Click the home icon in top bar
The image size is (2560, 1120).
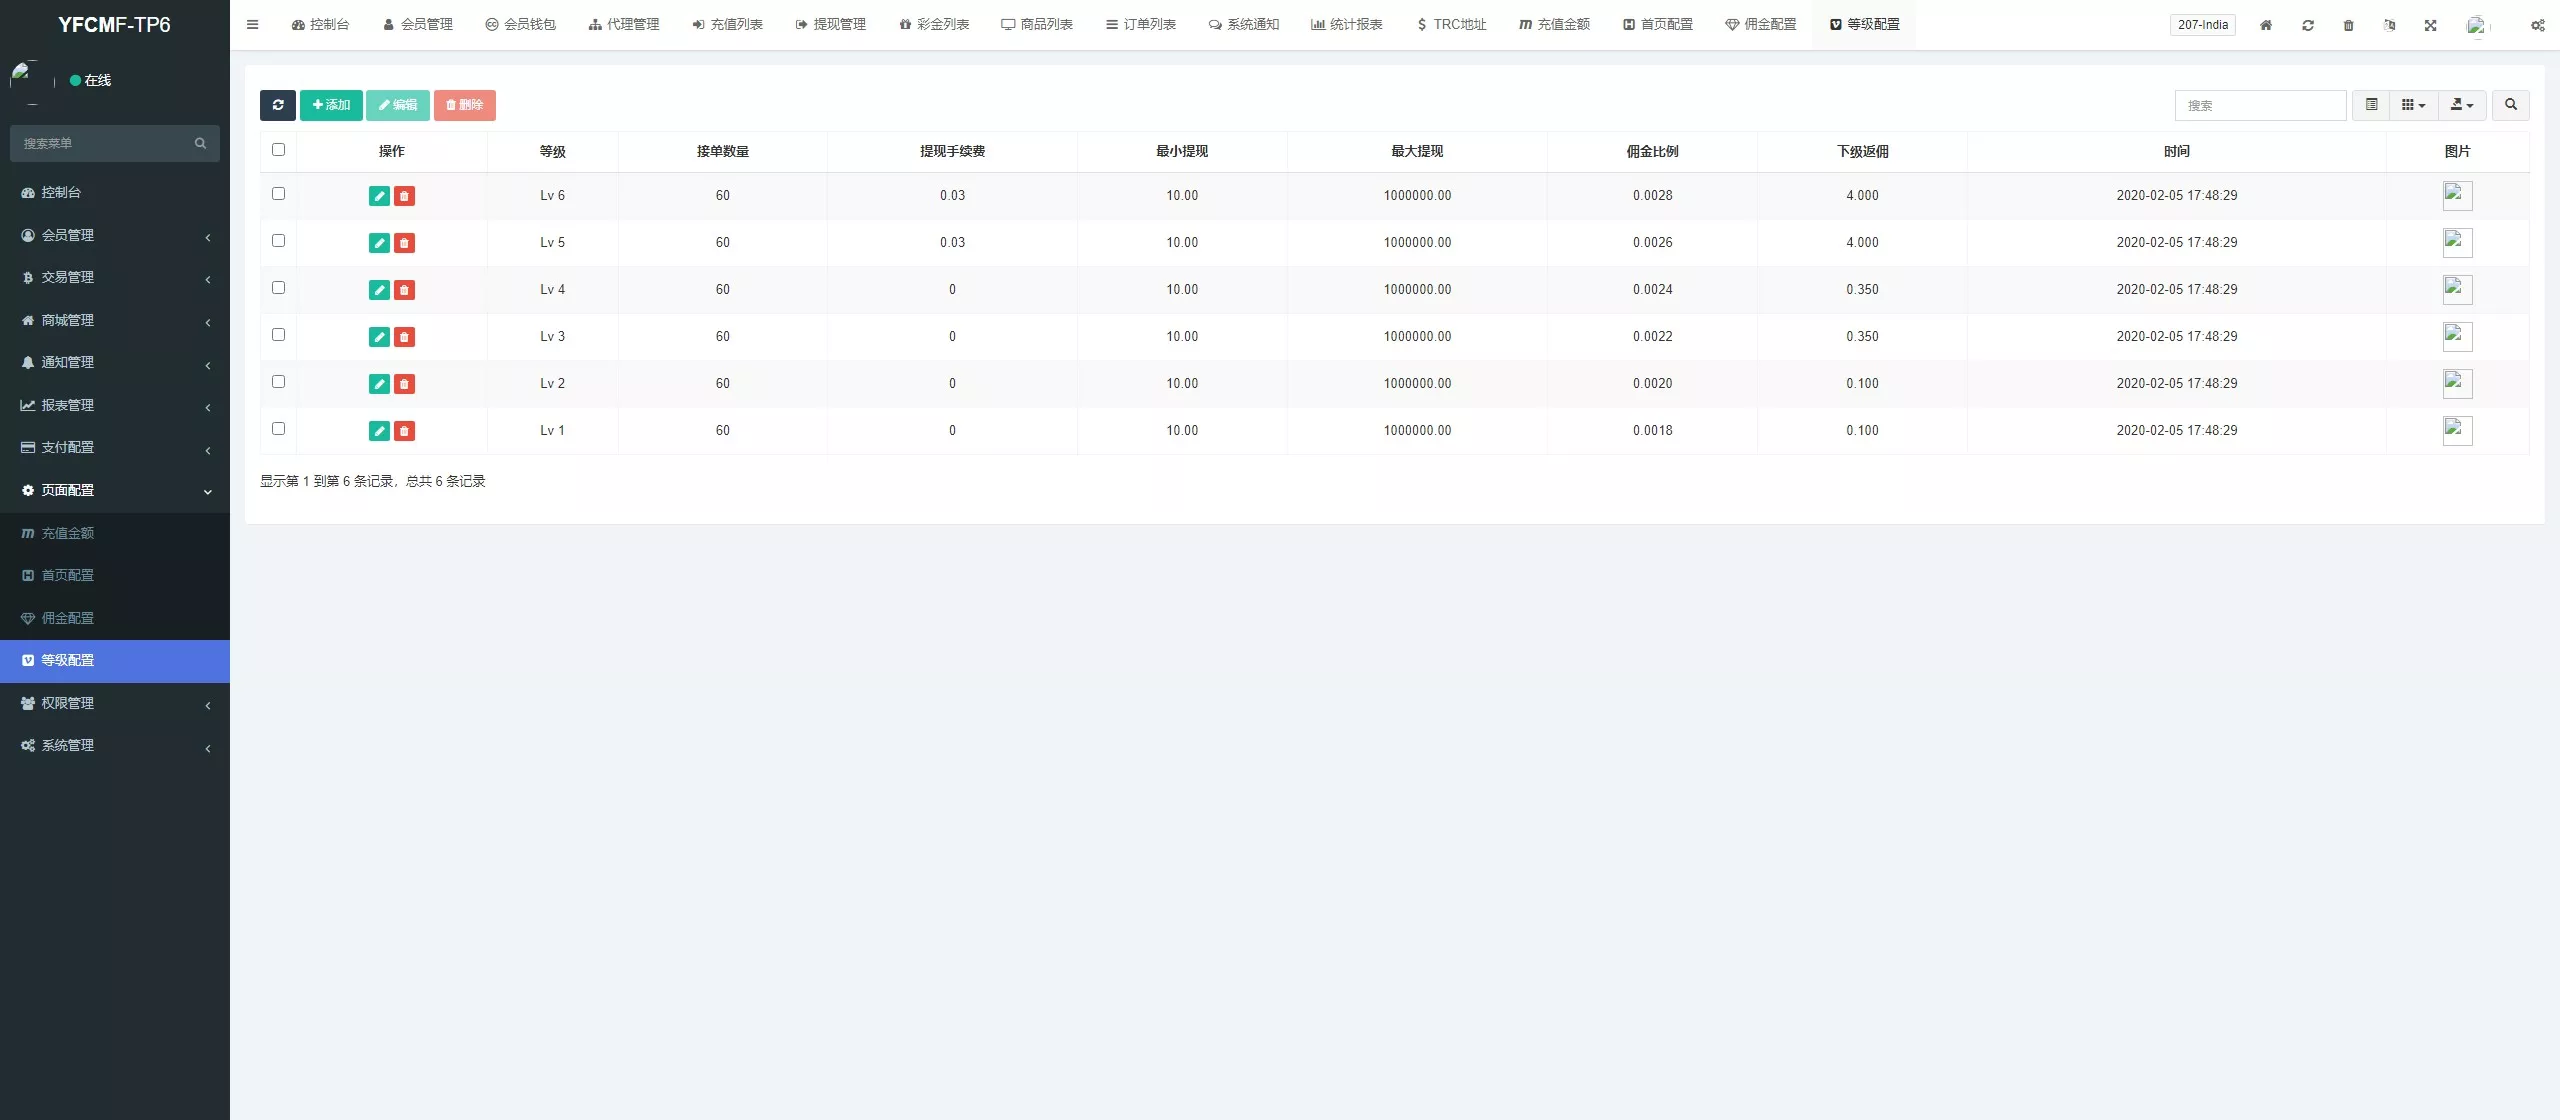click(2266, 25)
